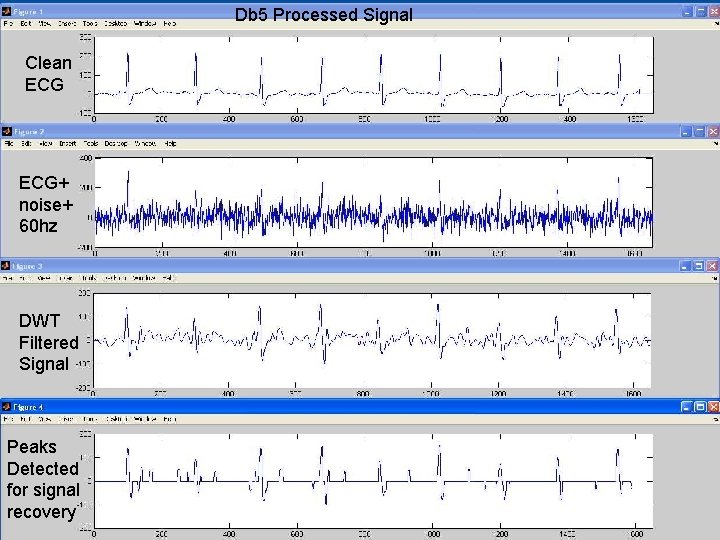Minimize the Figure 1 window
The height and width of the screenshot is (540, 720).
(687, 12)
